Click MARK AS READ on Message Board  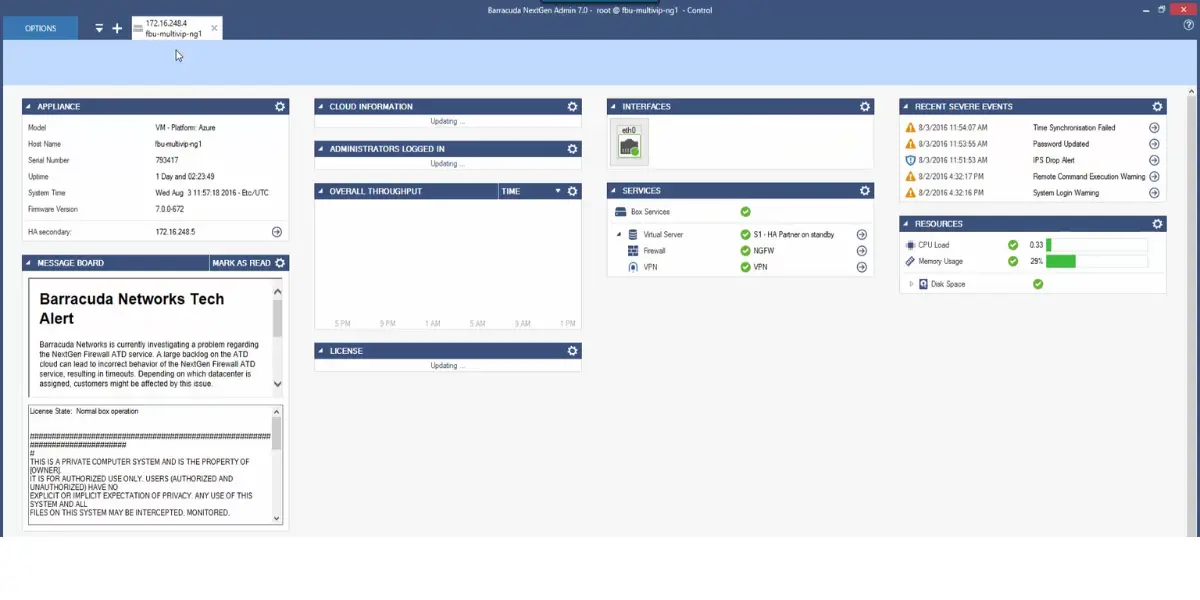pyautogui.click(x=241, y=263)
